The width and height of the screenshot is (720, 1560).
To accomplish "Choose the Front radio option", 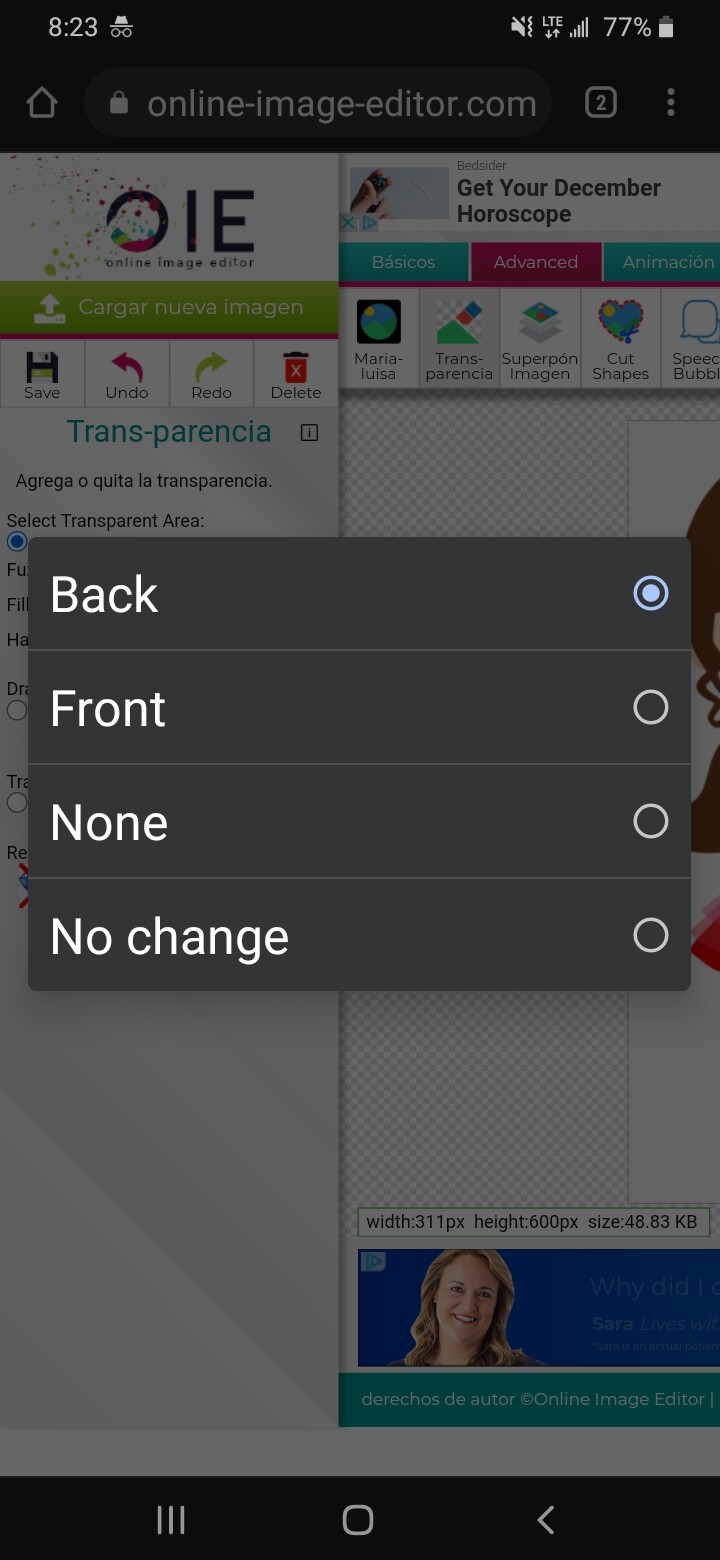I will (x=650, y=708).
